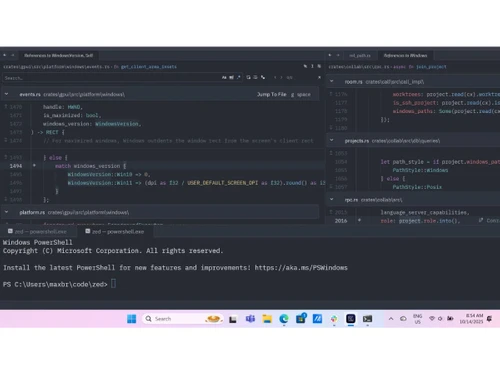Click WindowsVersion type on line 1472
The height and width of the screenshot is (375, 500).
[x=117, y=124]
